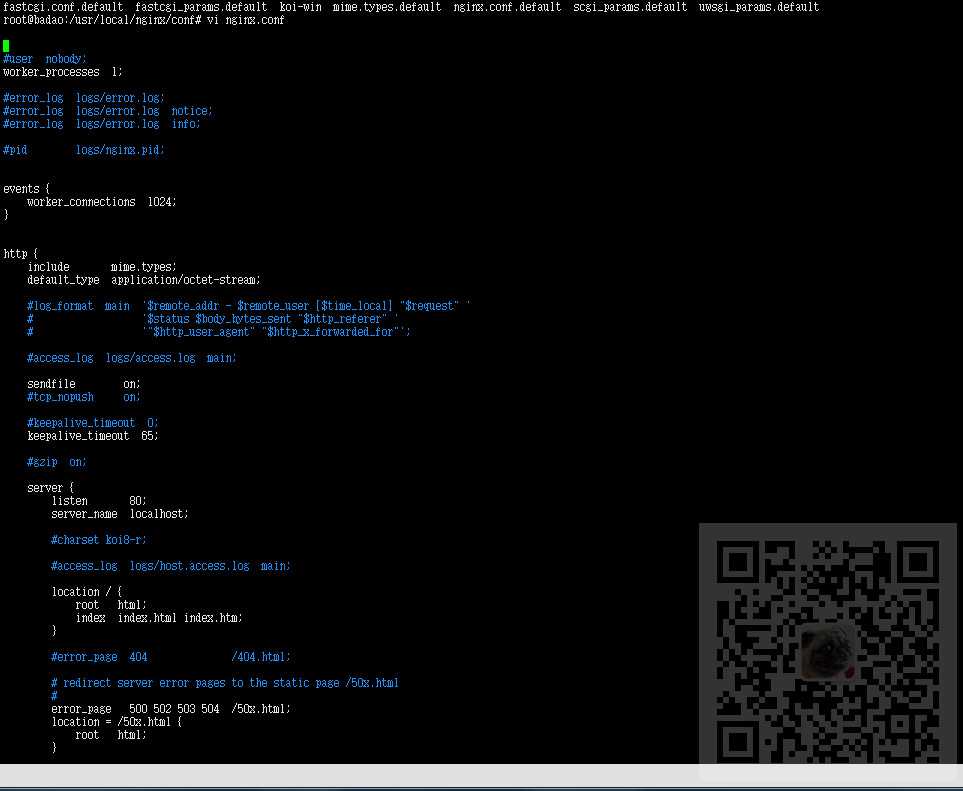Image resolution: width=963 pixels, height=791 pixels.
Task: Click the '#charset koi8-r;' line
Action: point(99,540)
